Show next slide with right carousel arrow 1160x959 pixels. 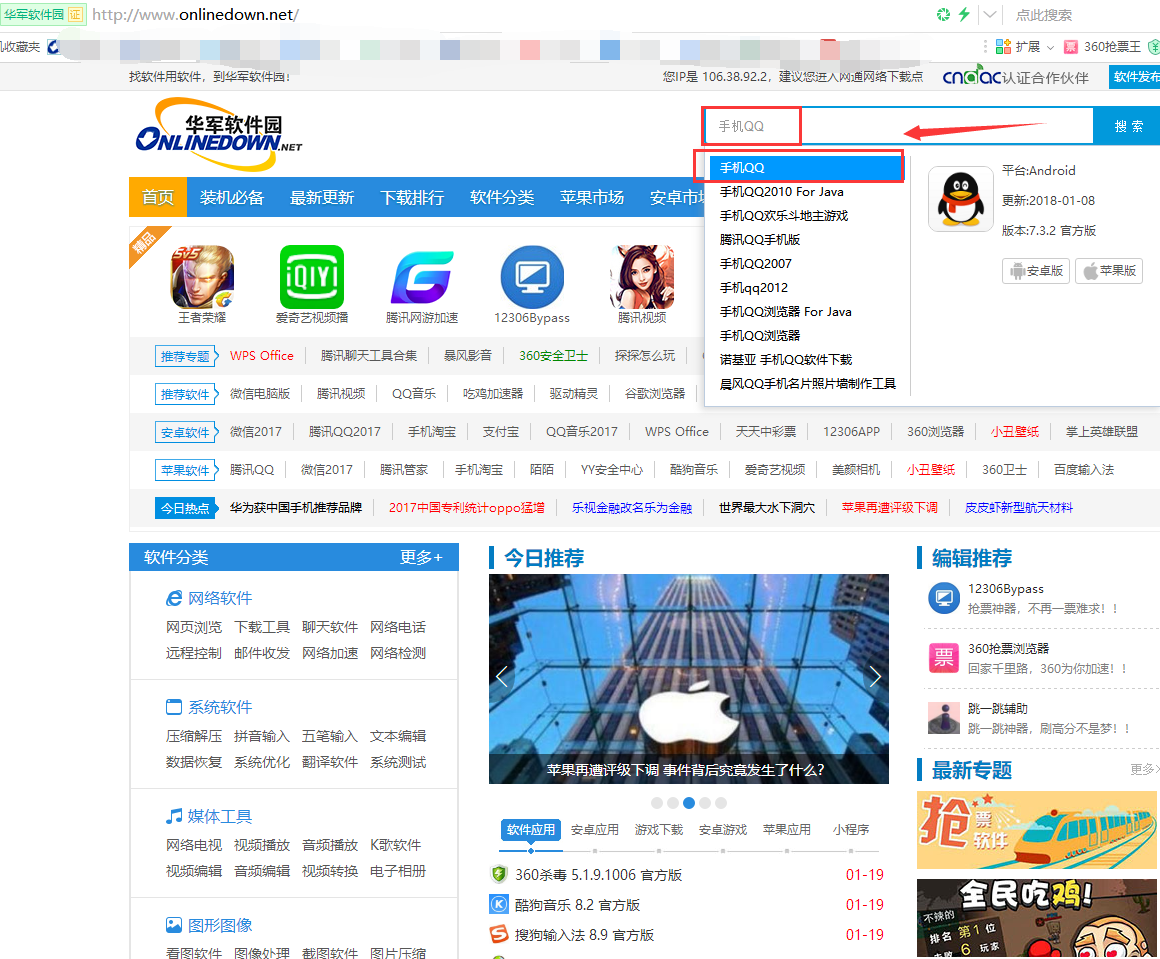pyautogui.click(x=876, y=676)
